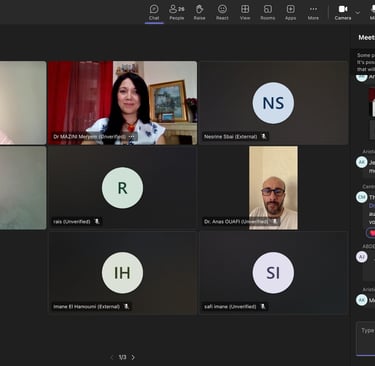Select Dr. Anas OUAFI video tile
This screenshot has height=366, width=375.
(273, 188)
